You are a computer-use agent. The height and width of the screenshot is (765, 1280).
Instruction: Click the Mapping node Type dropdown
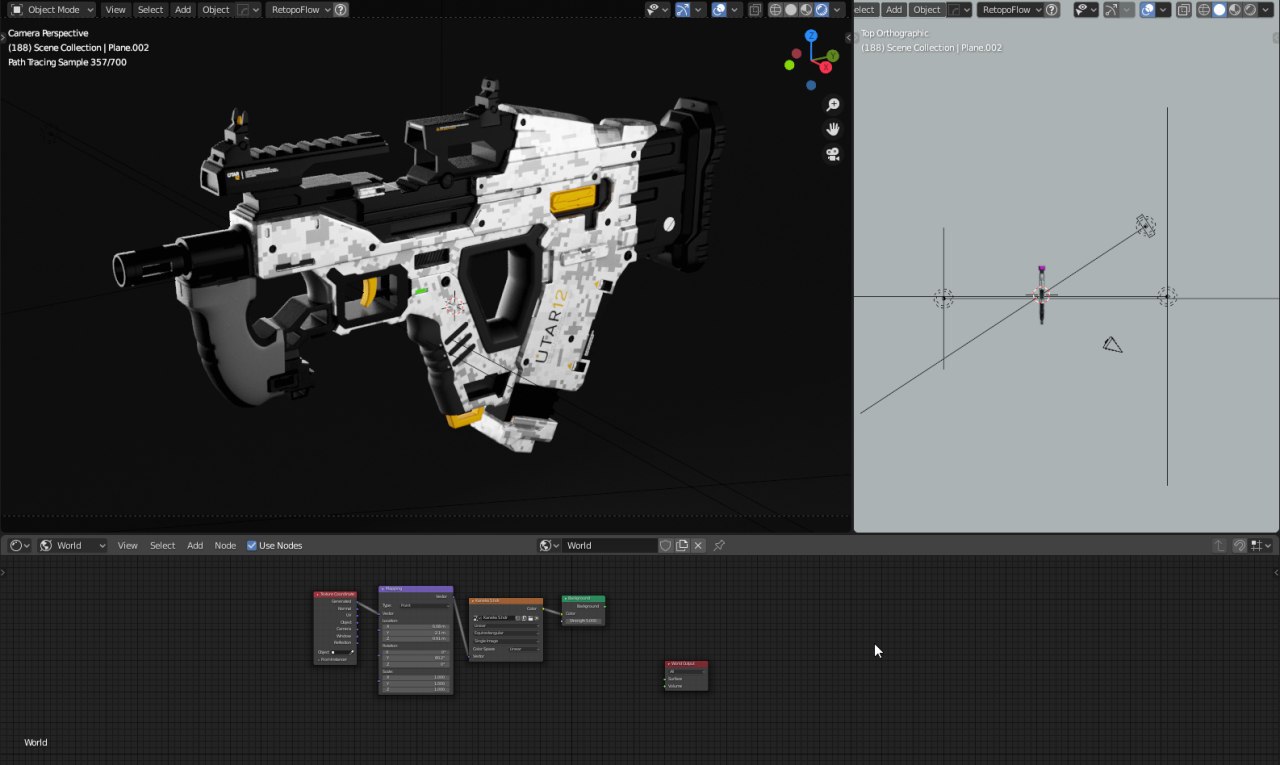click(x=425, y=606)
